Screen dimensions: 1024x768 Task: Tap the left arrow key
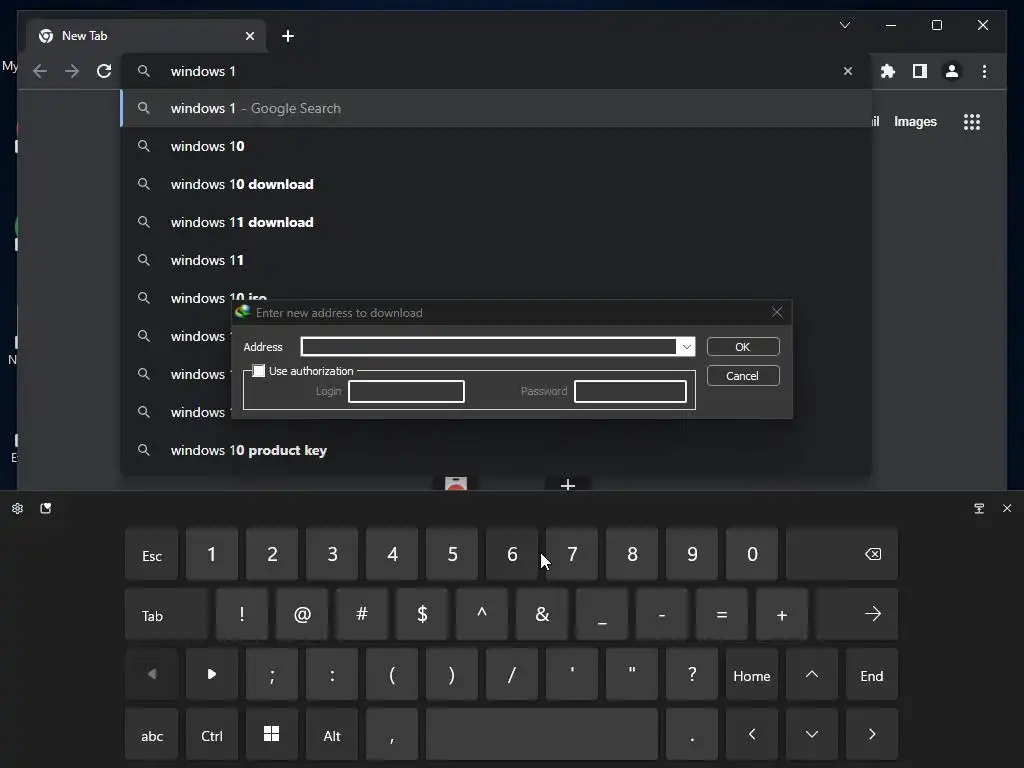point(752,735)
